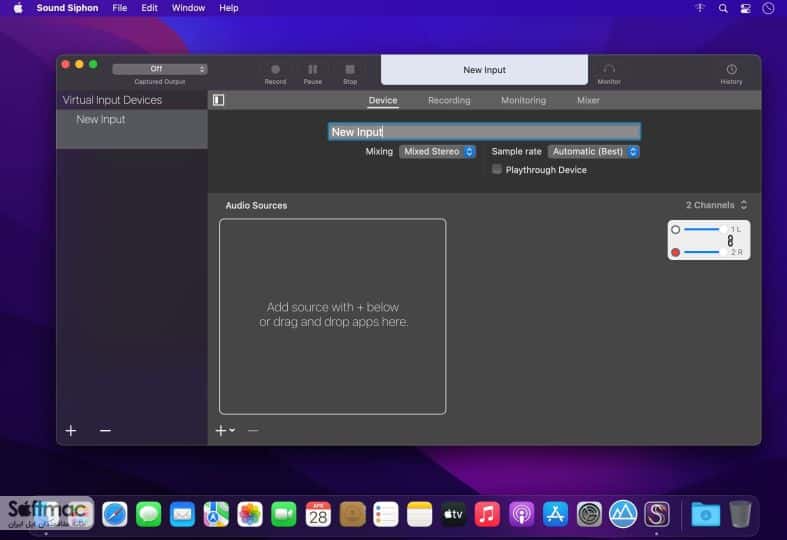This screenshot has width=787, height=540.
Task: Open the Edit menu
Action: (149, 8)
